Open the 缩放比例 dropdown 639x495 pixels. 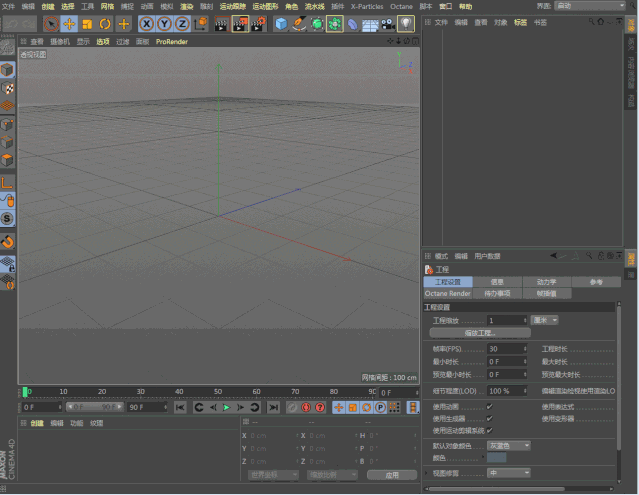point(332,475)
